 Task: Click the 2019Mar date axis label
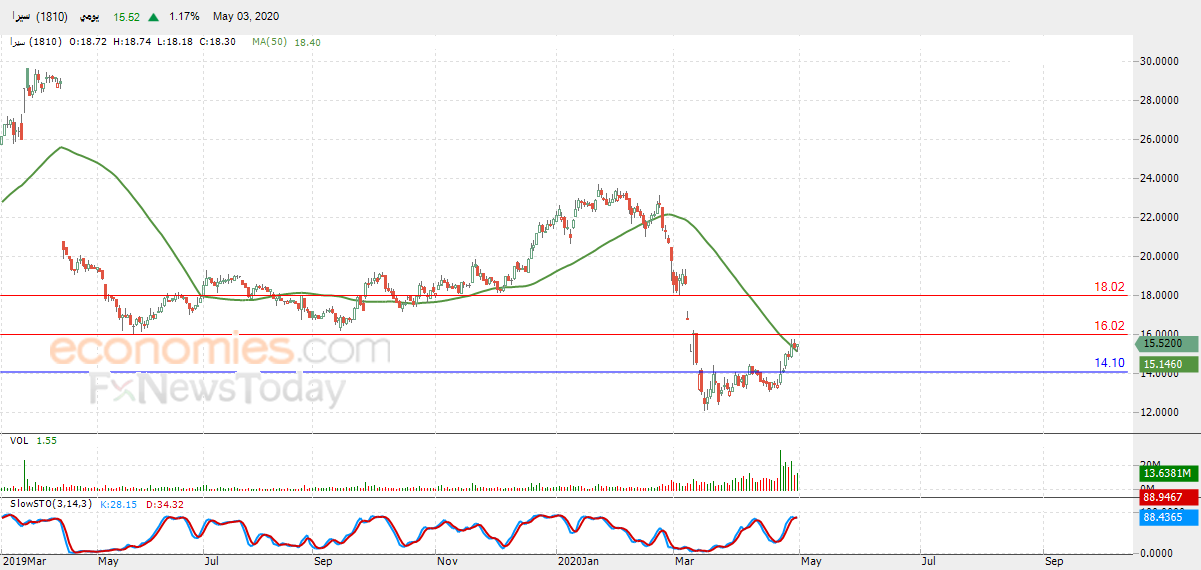(23, 562)
